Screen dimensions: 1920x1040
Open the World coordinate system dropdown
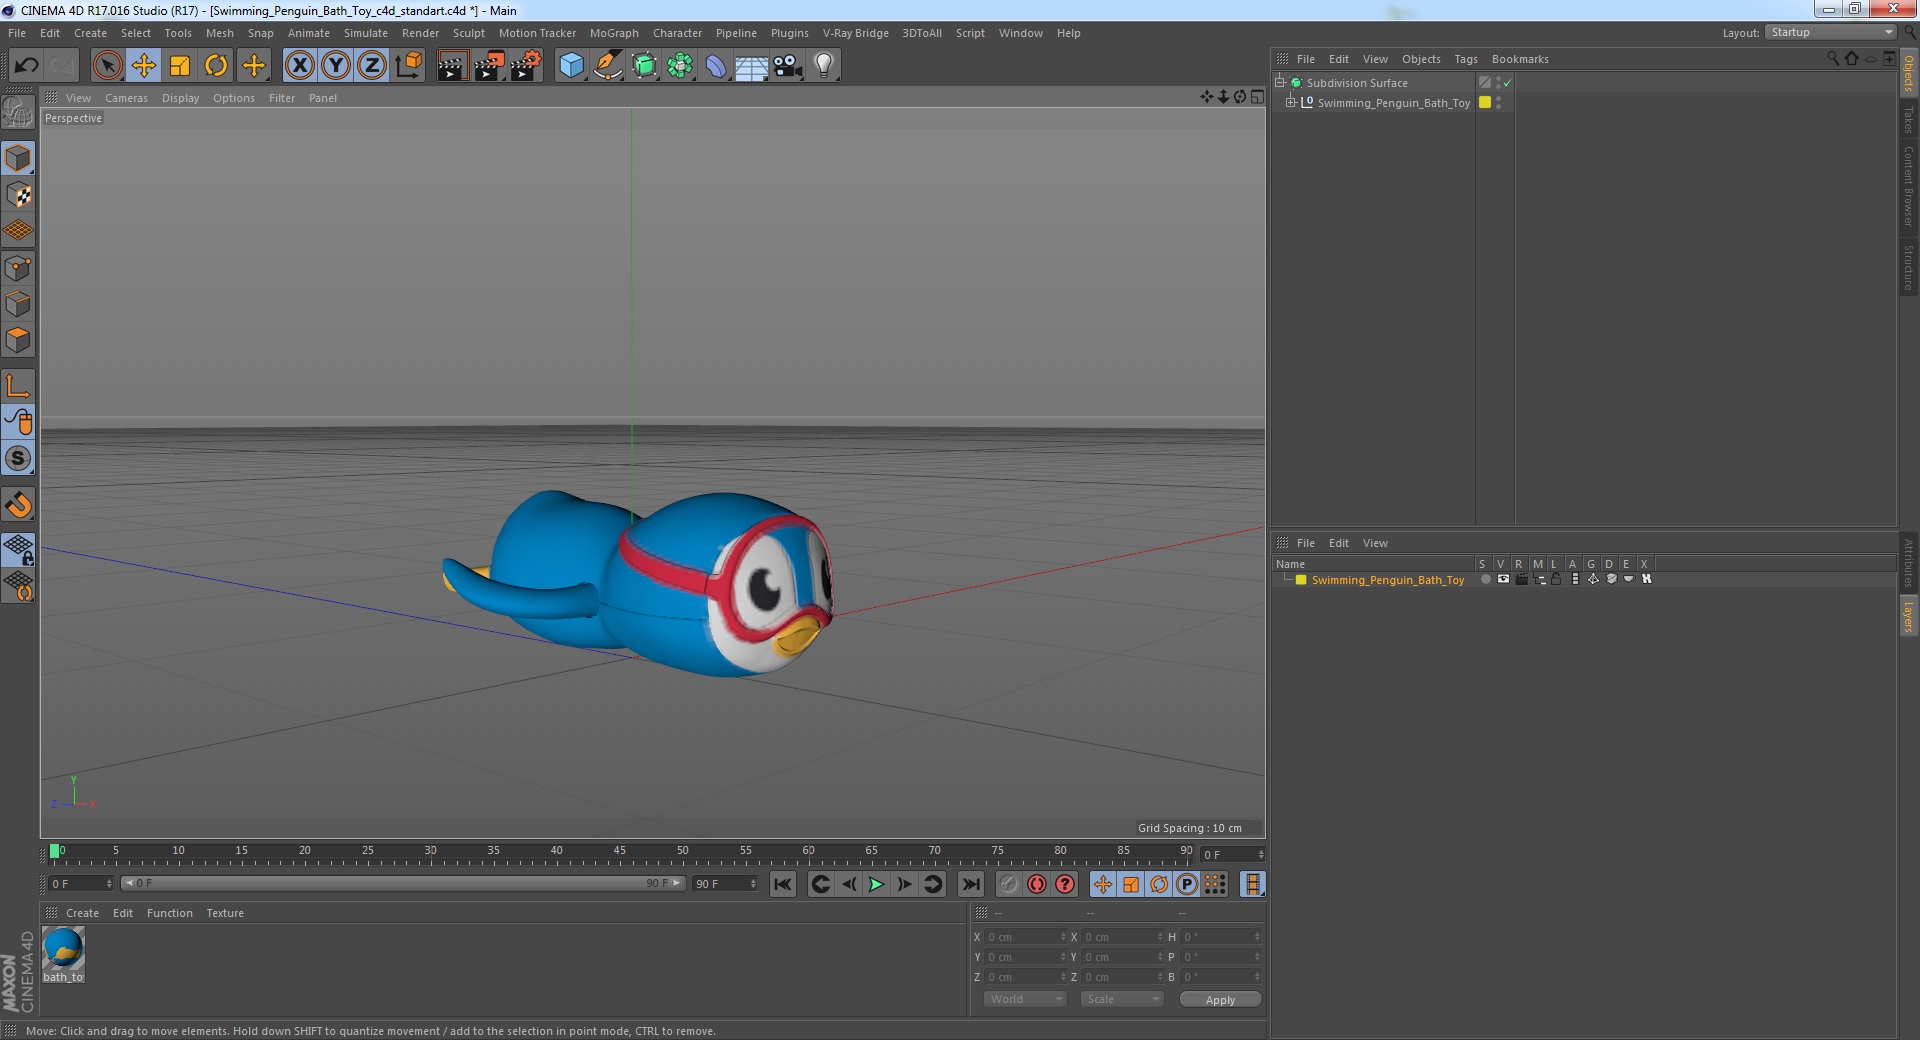[1025, 999]
